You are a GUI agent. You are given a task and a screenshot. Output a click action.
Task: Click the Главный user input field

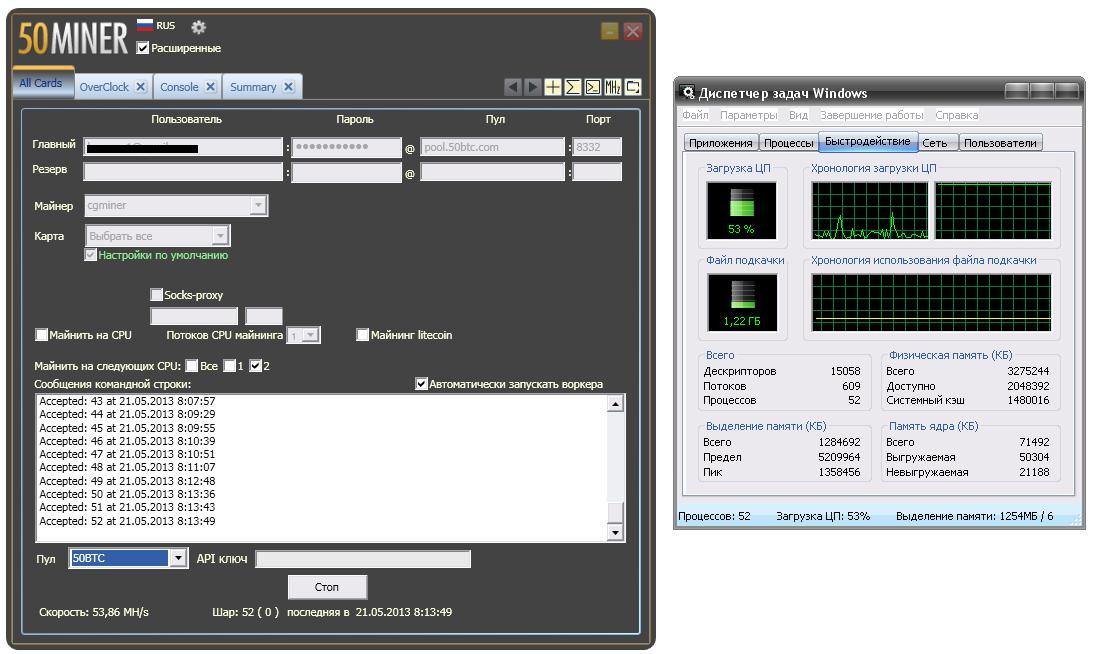pyautogui.click(x=183, y=147)
